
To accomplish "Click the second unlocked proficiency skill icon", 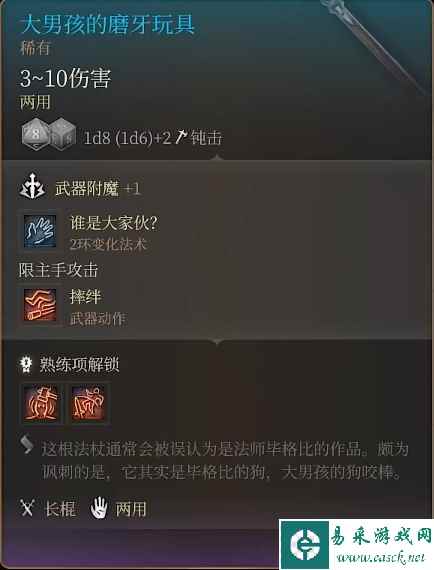I will [88, 404].
